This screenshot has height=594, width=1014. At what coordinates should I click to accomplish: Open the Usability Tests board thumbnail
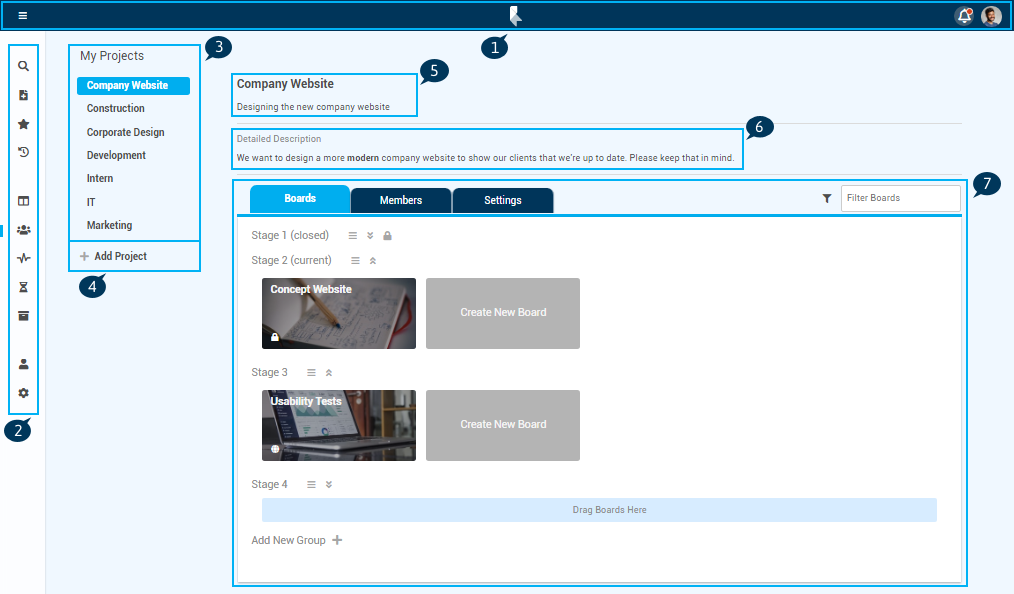(339, 425)
